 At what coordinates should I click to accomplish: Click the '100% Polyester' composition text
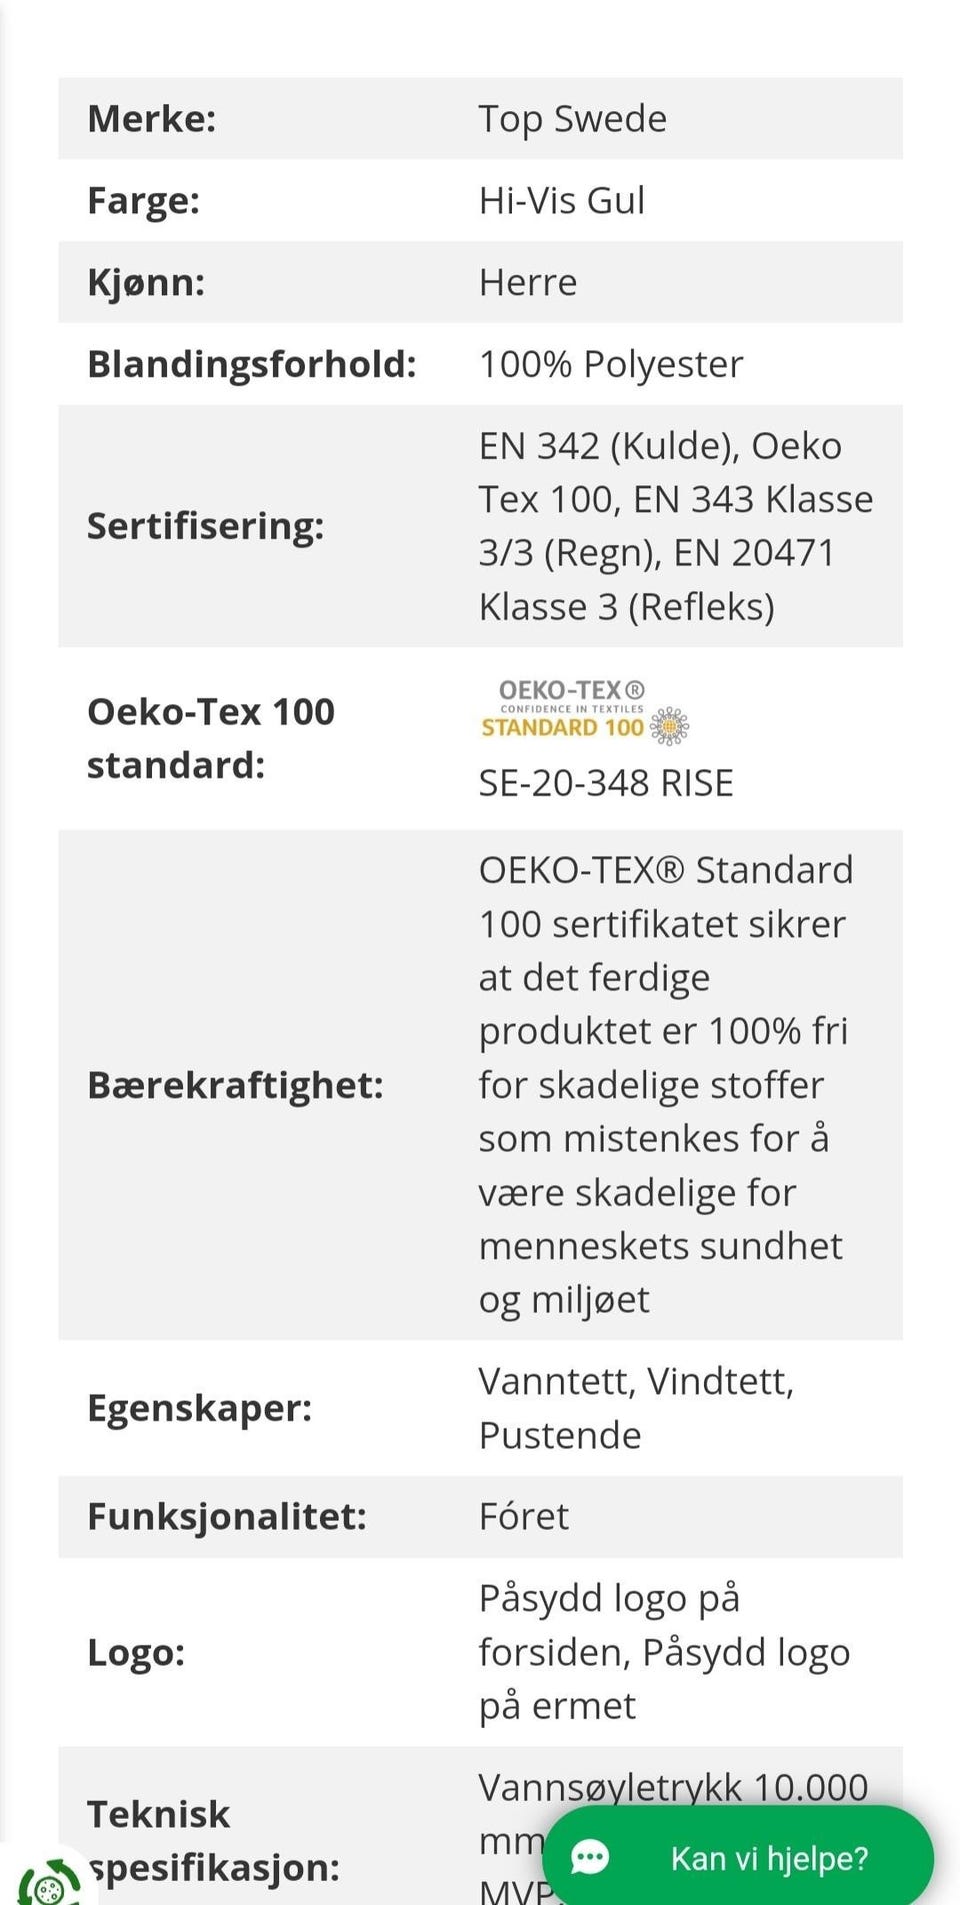611,365
